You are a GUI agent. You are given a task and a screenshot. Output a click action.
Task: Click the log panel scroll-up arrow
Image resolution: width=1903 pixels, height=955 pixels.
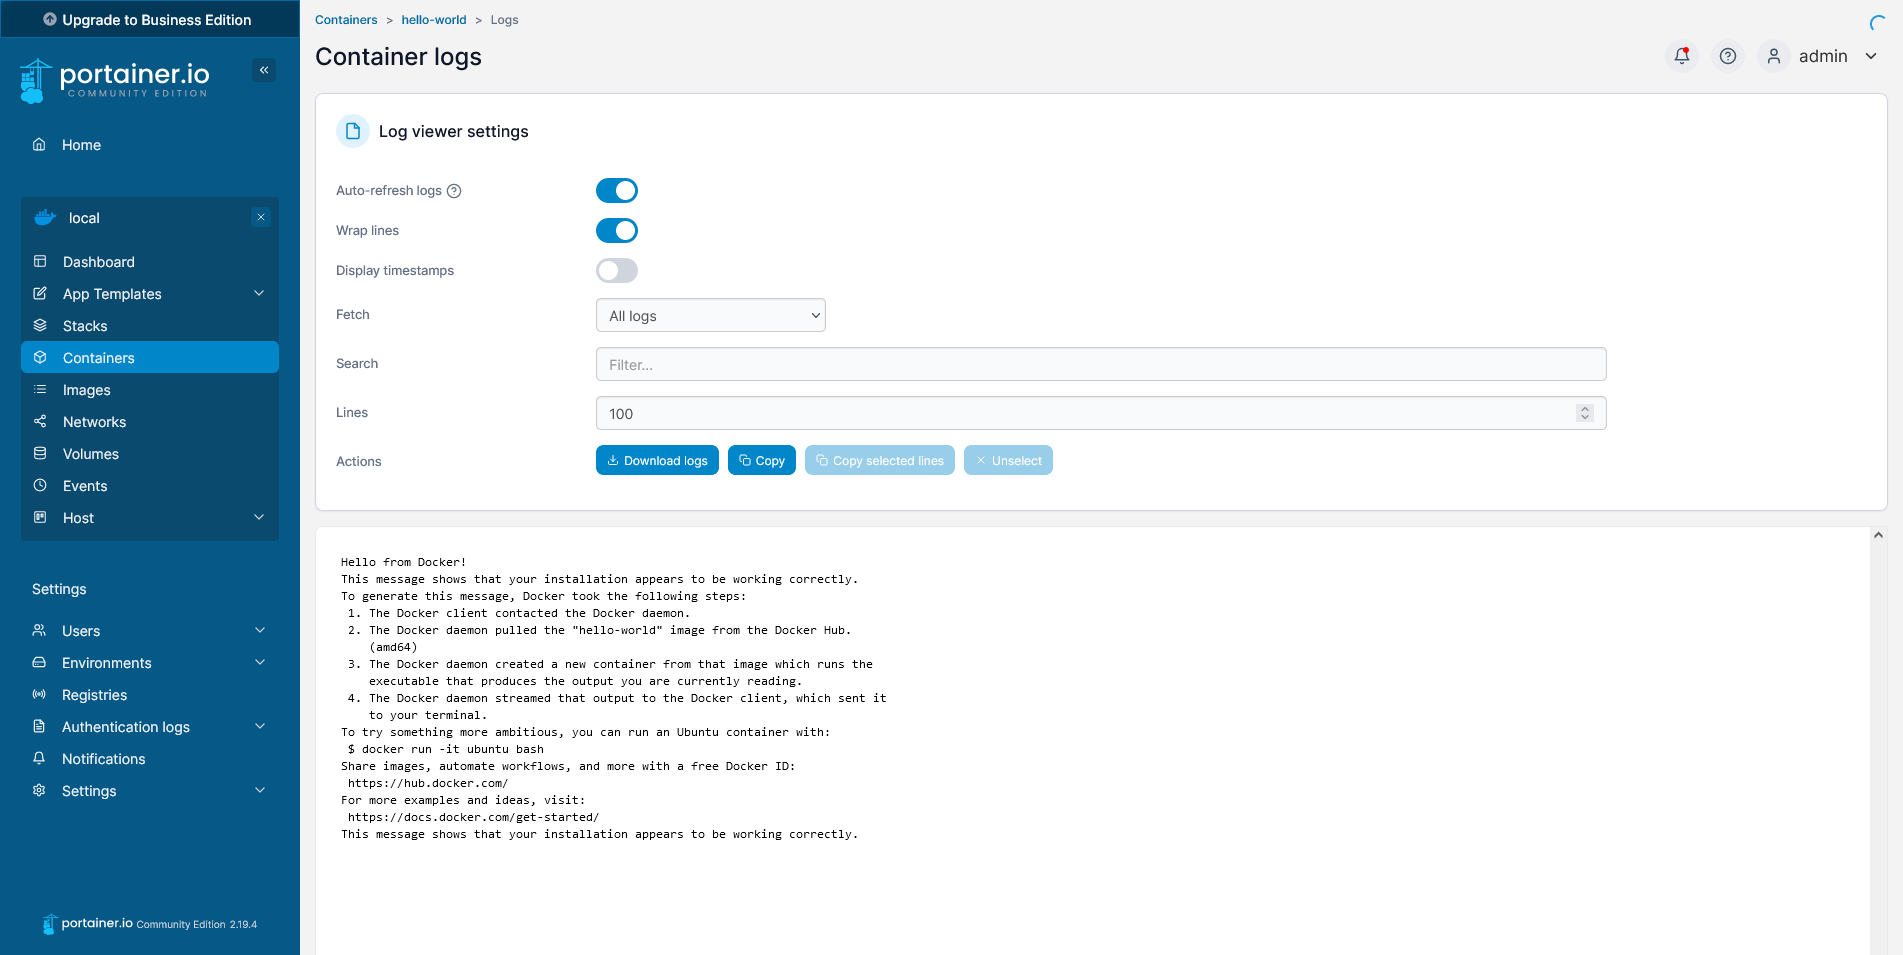pyautogui.click(x=1879, y=535)
